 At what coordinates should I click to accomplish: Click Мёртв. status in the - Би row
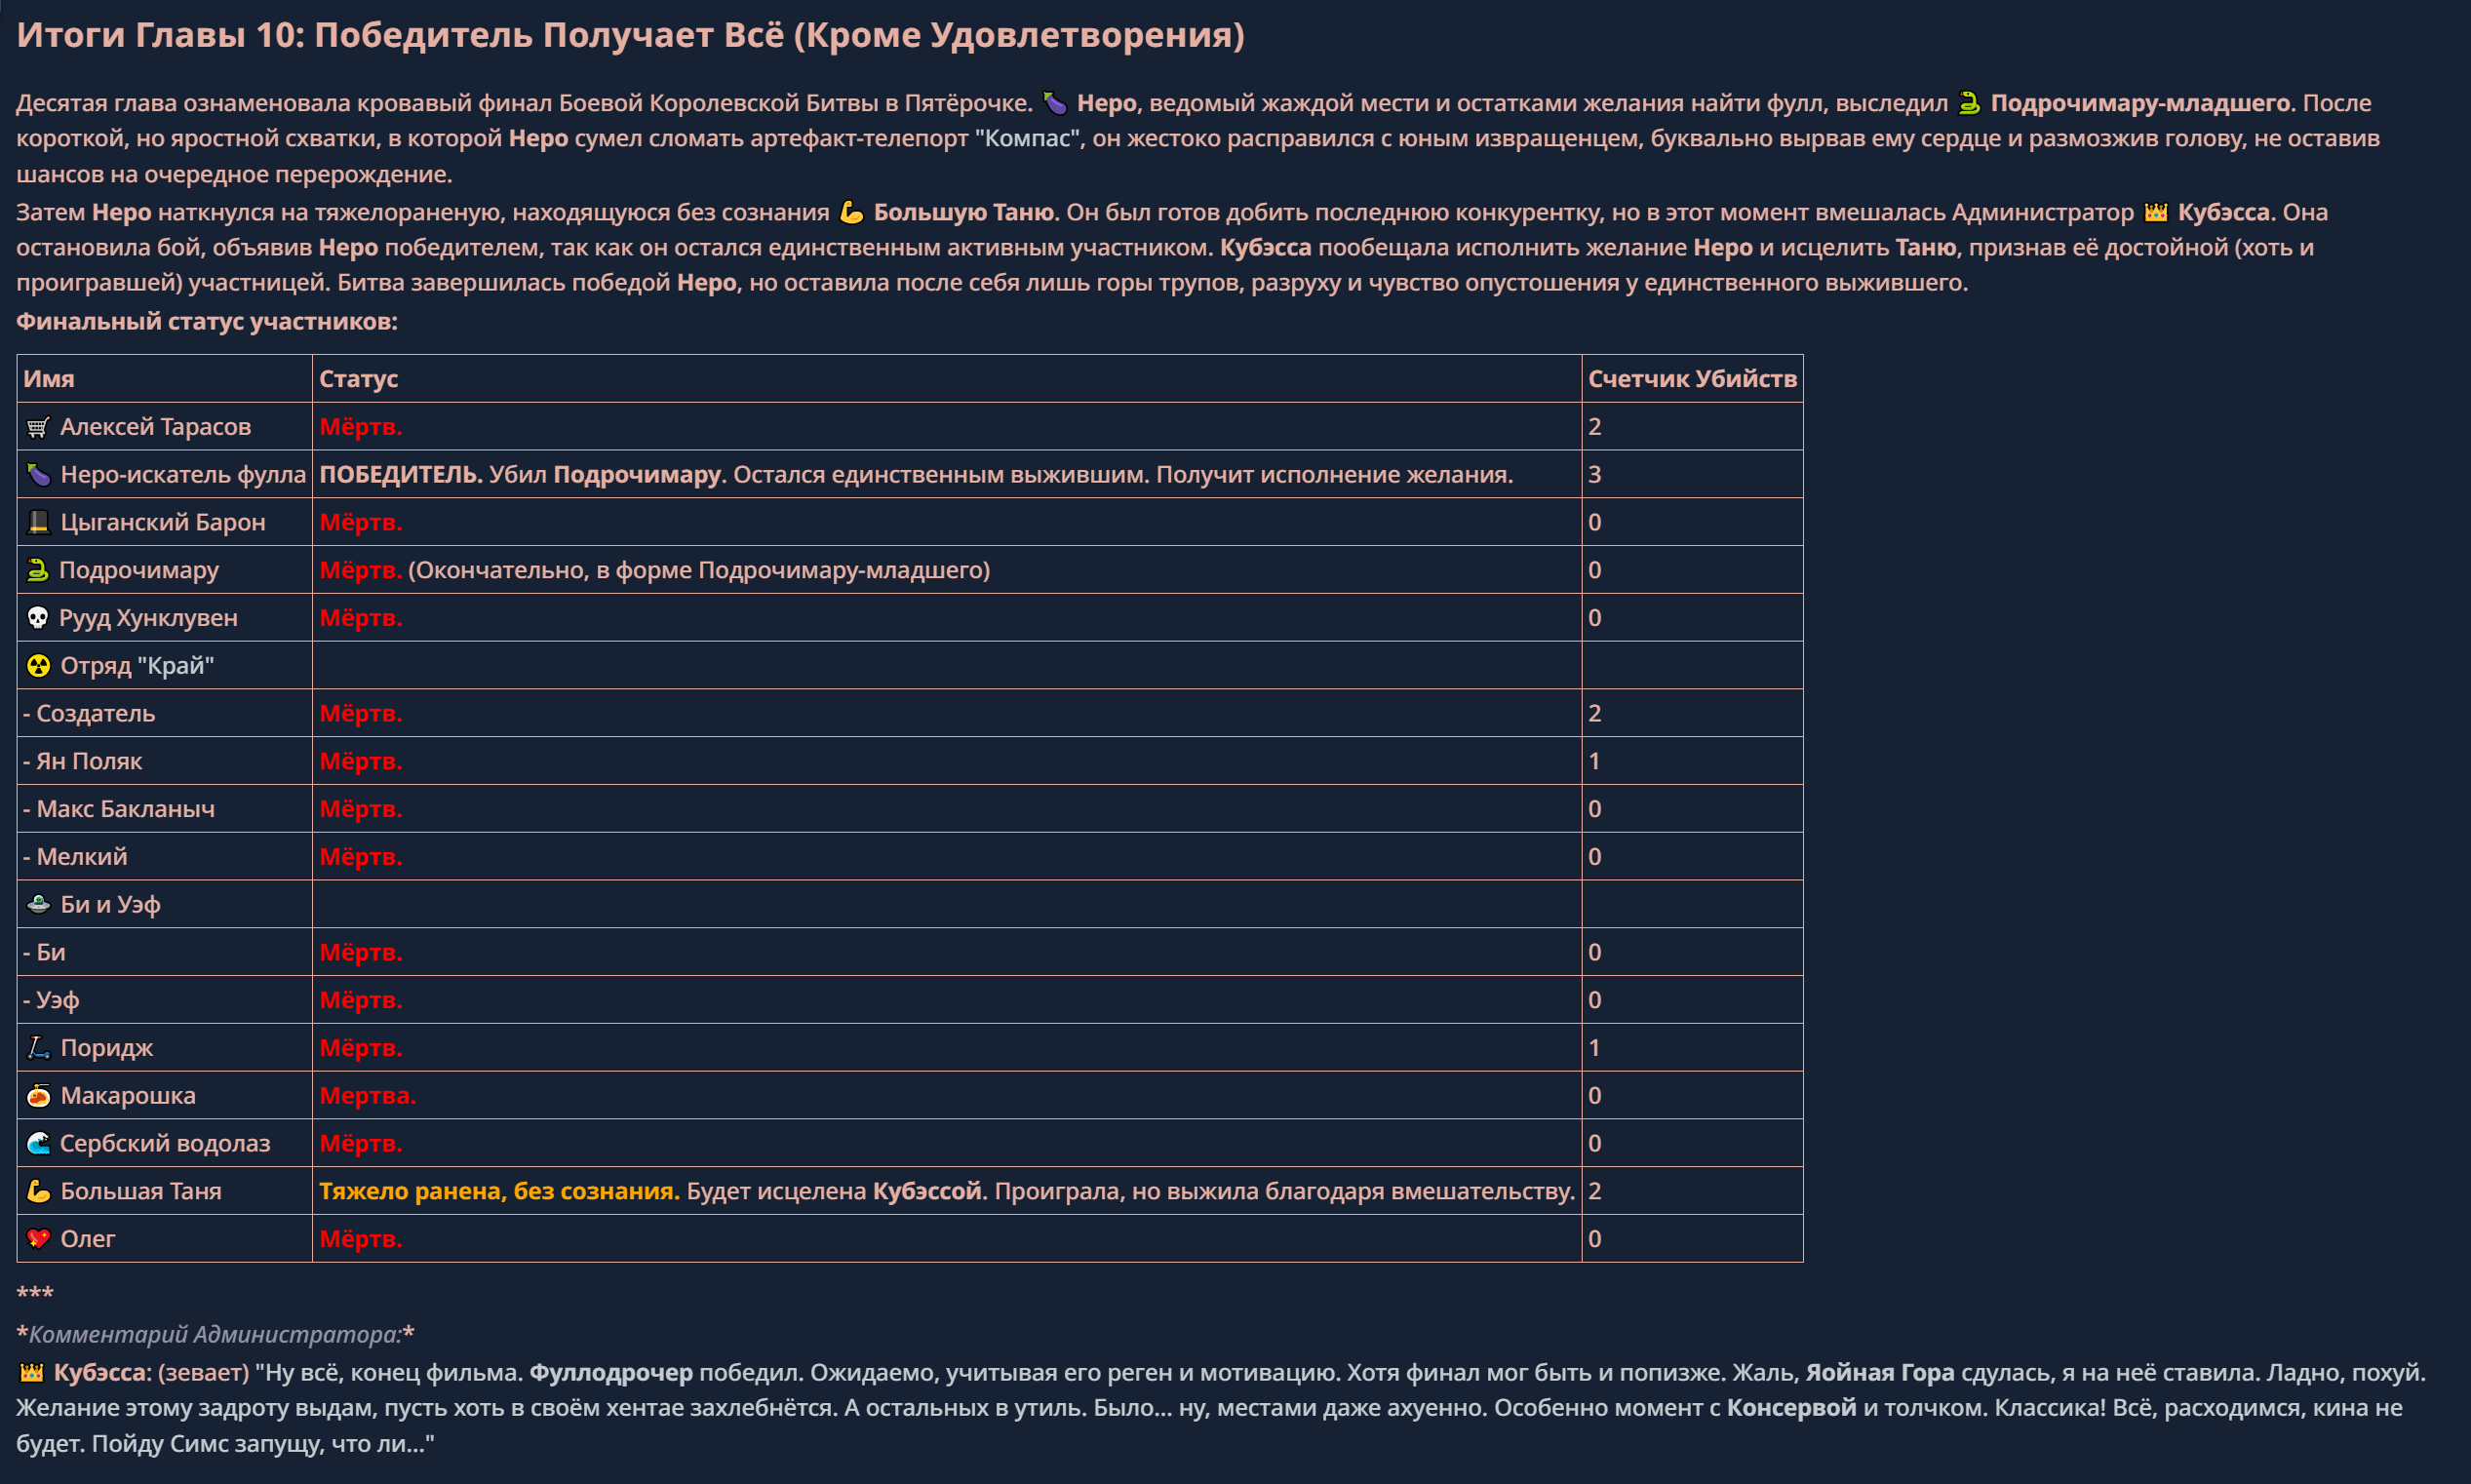point(361,953)
